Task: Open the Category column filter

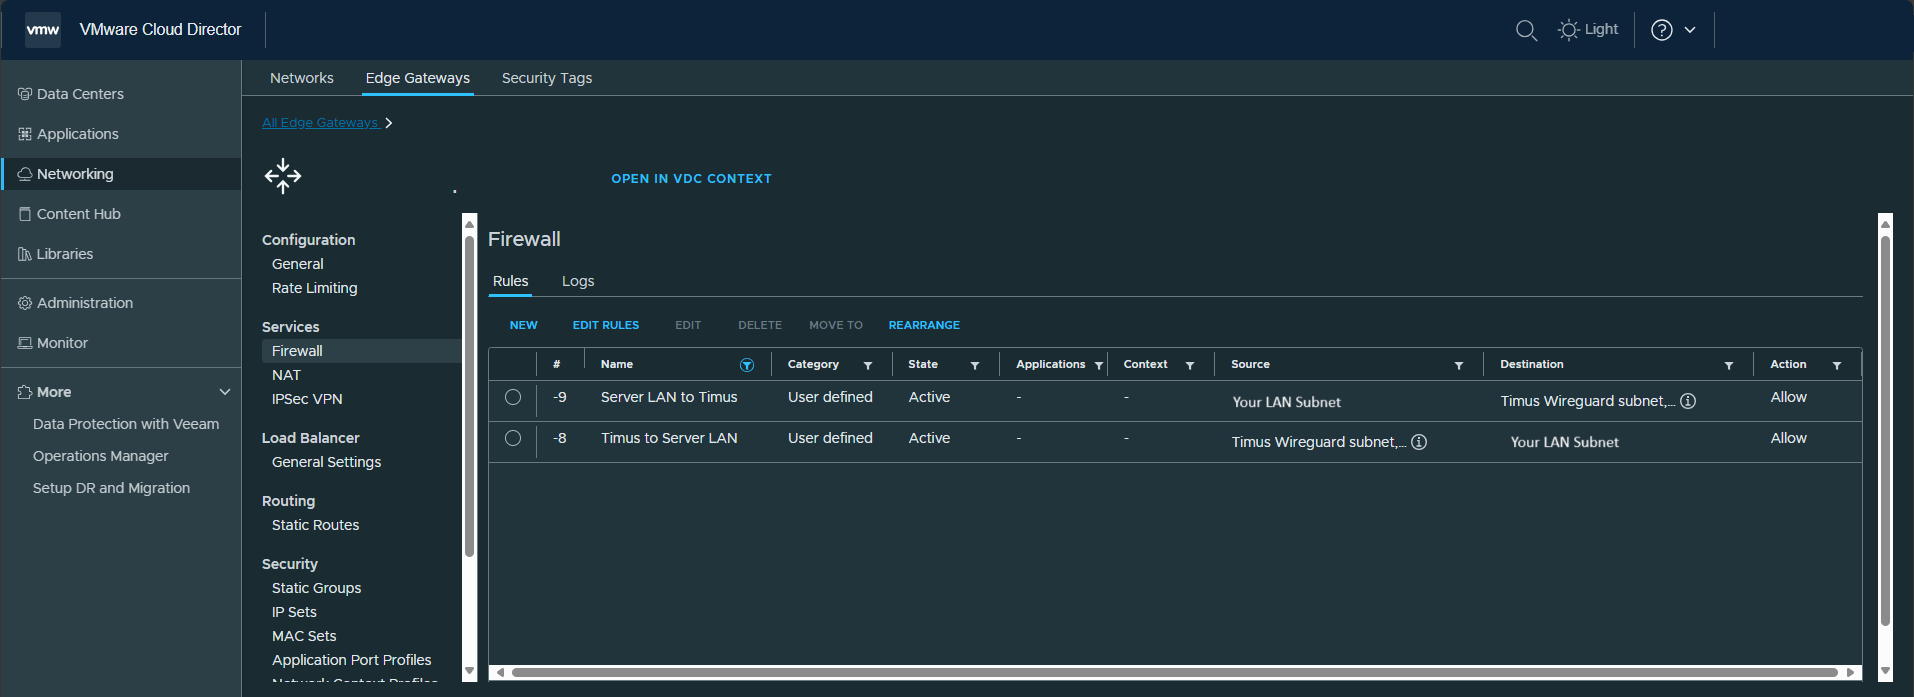Action: tap(868, 365)
